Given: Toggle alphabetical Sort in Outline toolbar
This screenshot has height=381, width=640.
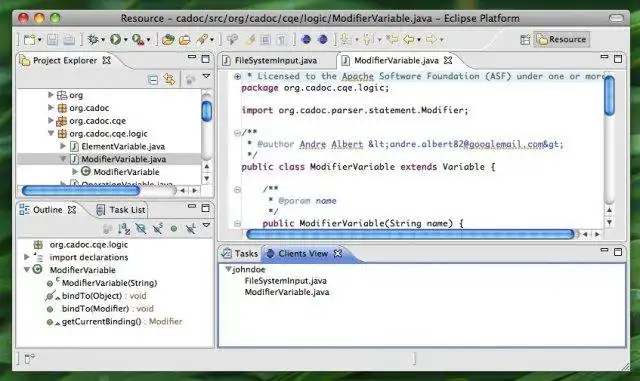Looking at the screenshot, I should click(124, 229).
